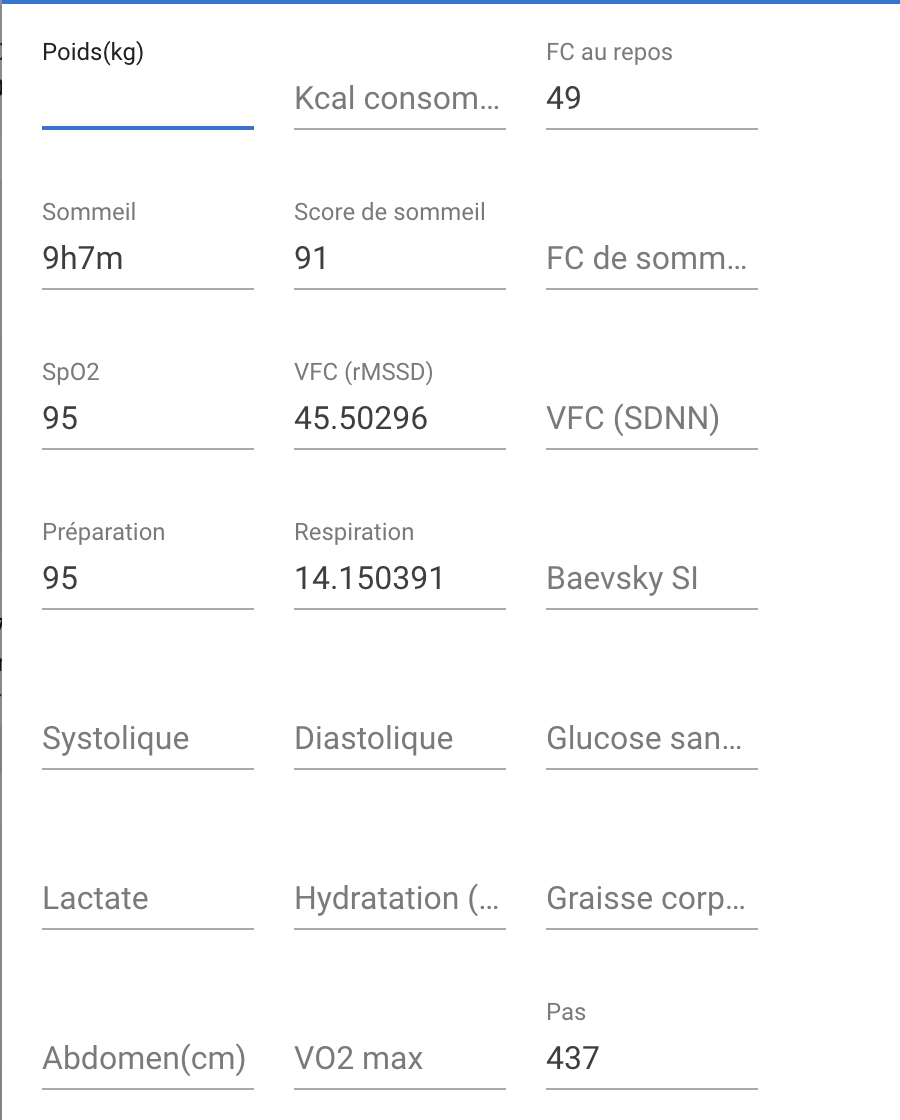
Task: Edit the Pas steps field showing 437
Action: [651, 1059]
